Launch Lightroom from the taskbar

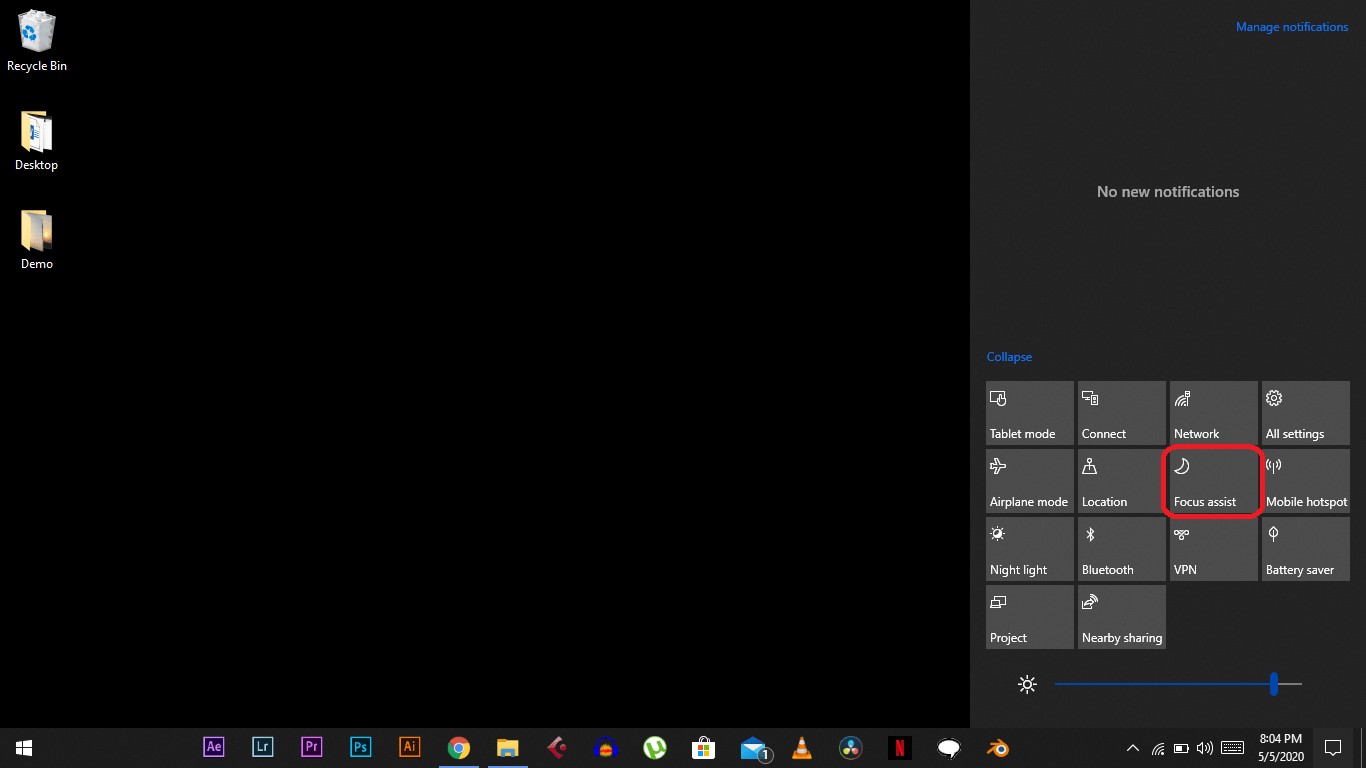[x=262, y=747]
